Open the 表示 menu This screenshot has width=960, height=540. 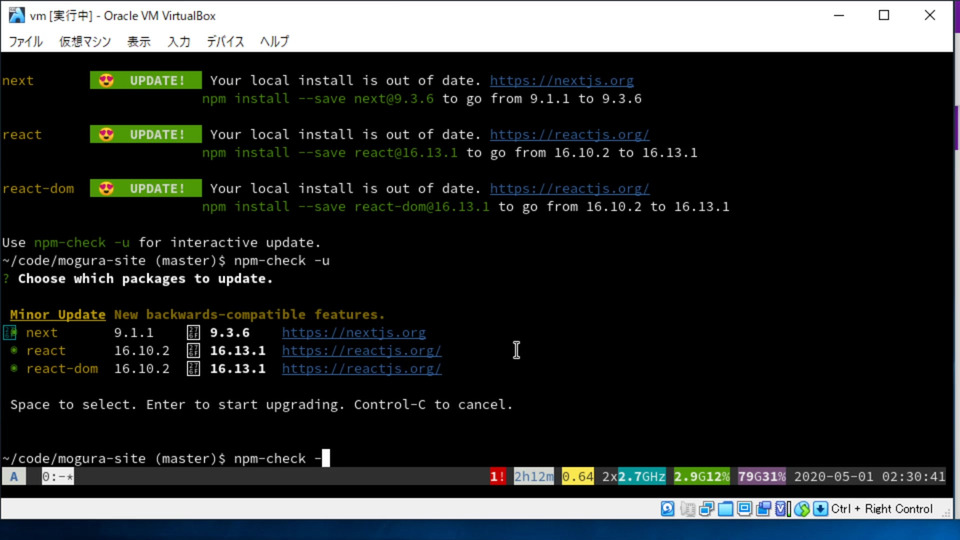point(139,42)
